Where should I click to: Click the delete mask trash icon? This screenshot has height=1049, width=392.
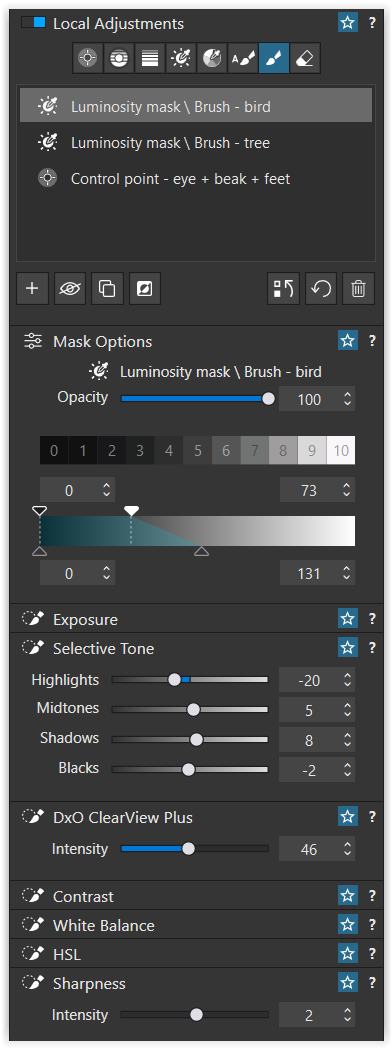359,288
